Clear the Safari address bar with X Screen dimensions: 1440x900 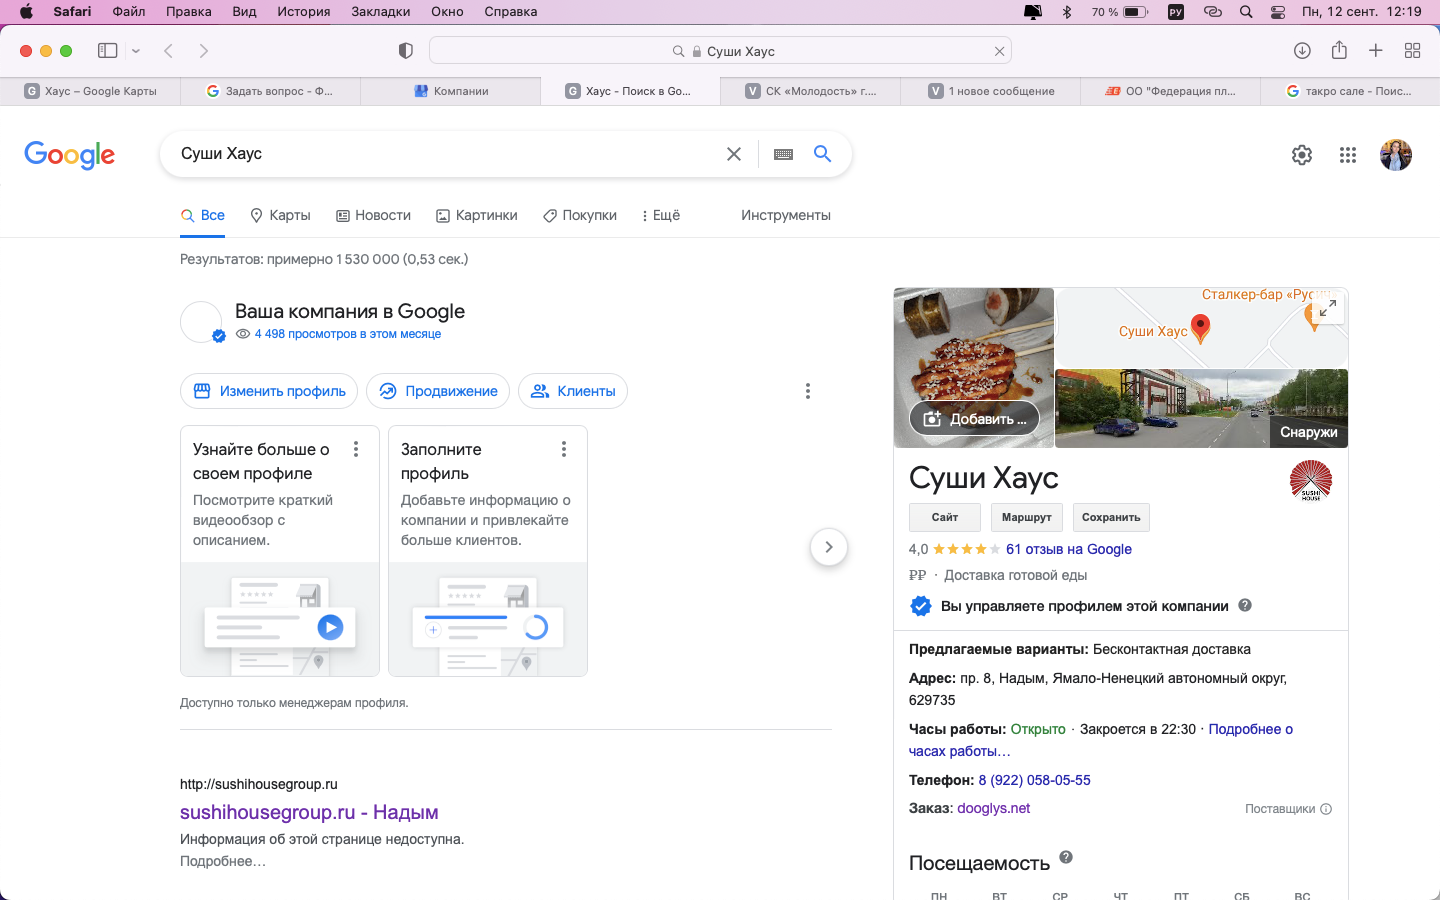coord(999,51)
